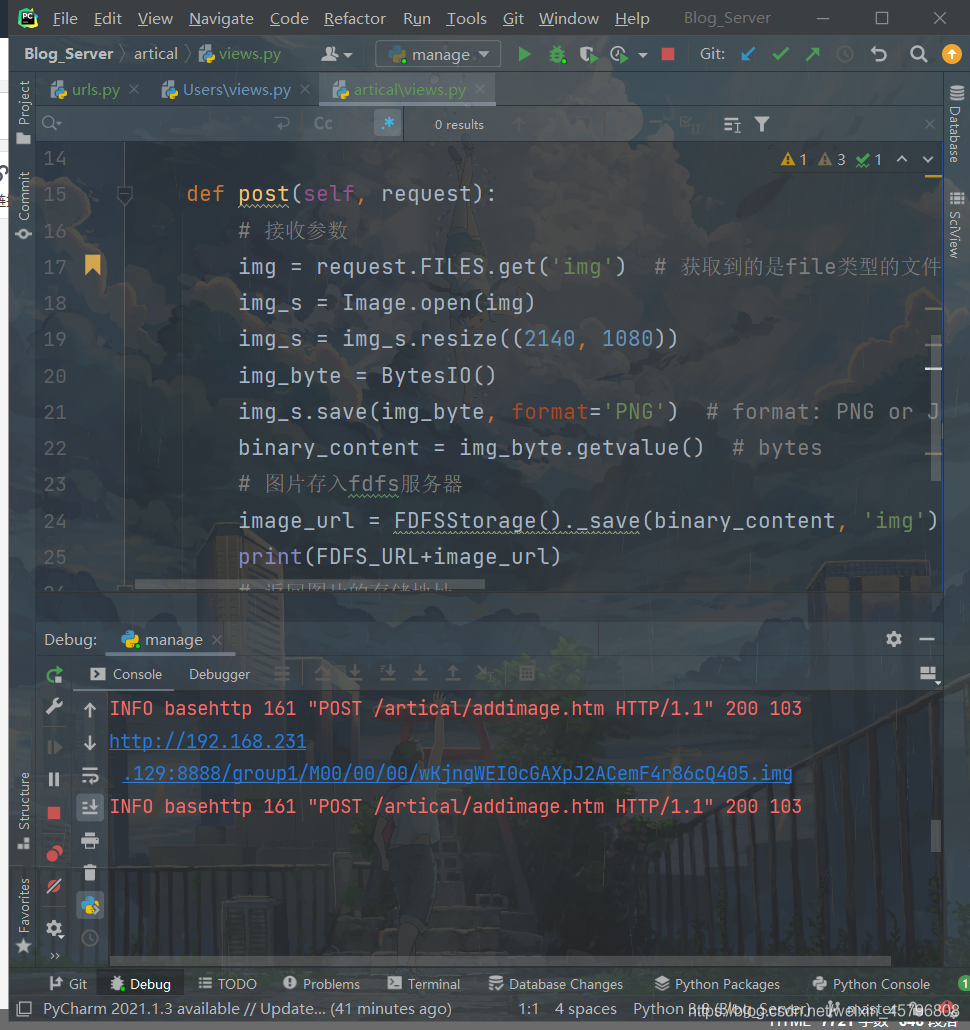Toggle match case Cc in search bar
The width and height of the screenshot is (970, 1030).
tap(323, 123)
